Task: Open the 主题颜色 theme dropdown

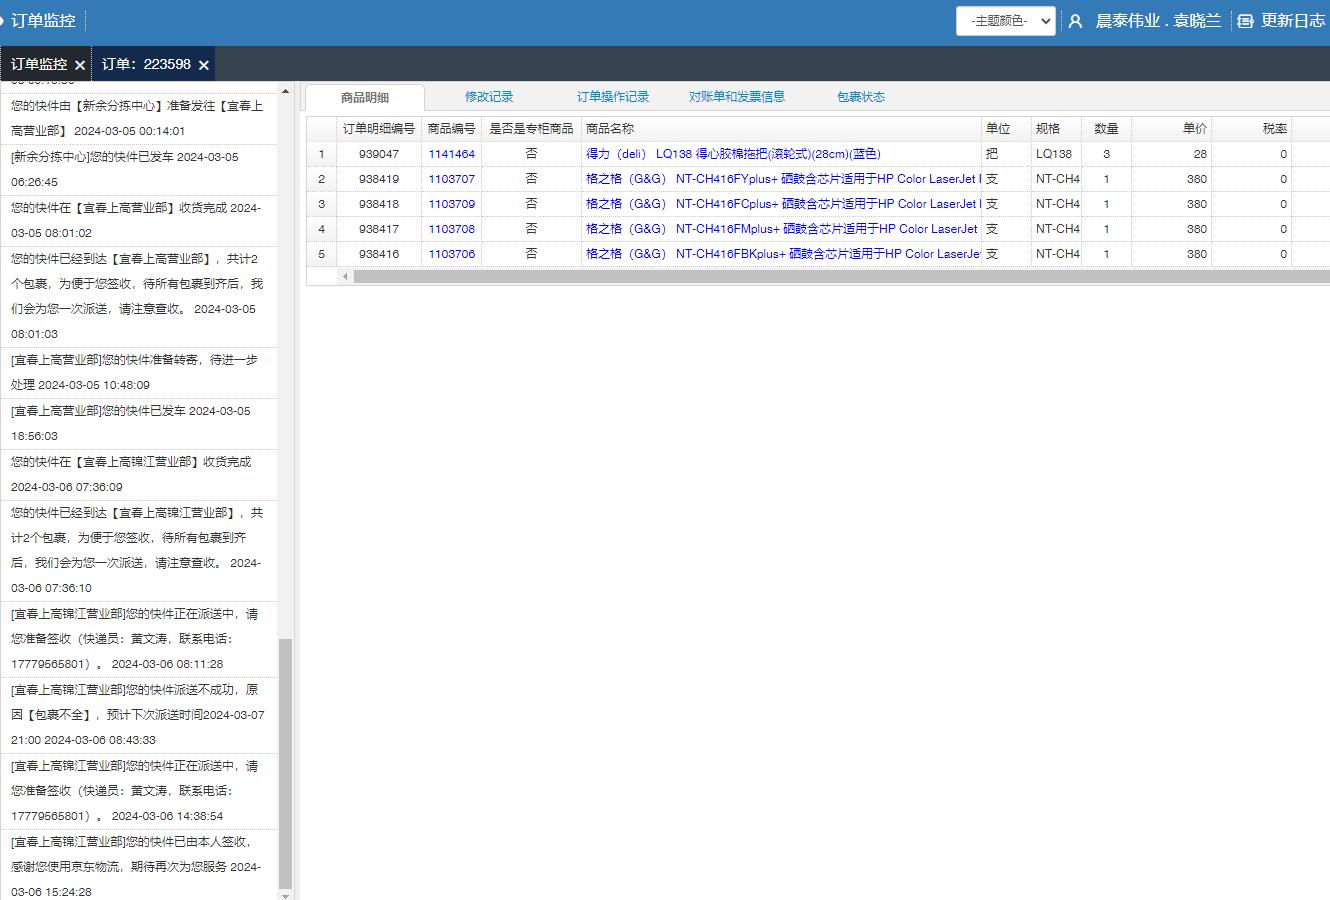Action: click(1005, 21)
